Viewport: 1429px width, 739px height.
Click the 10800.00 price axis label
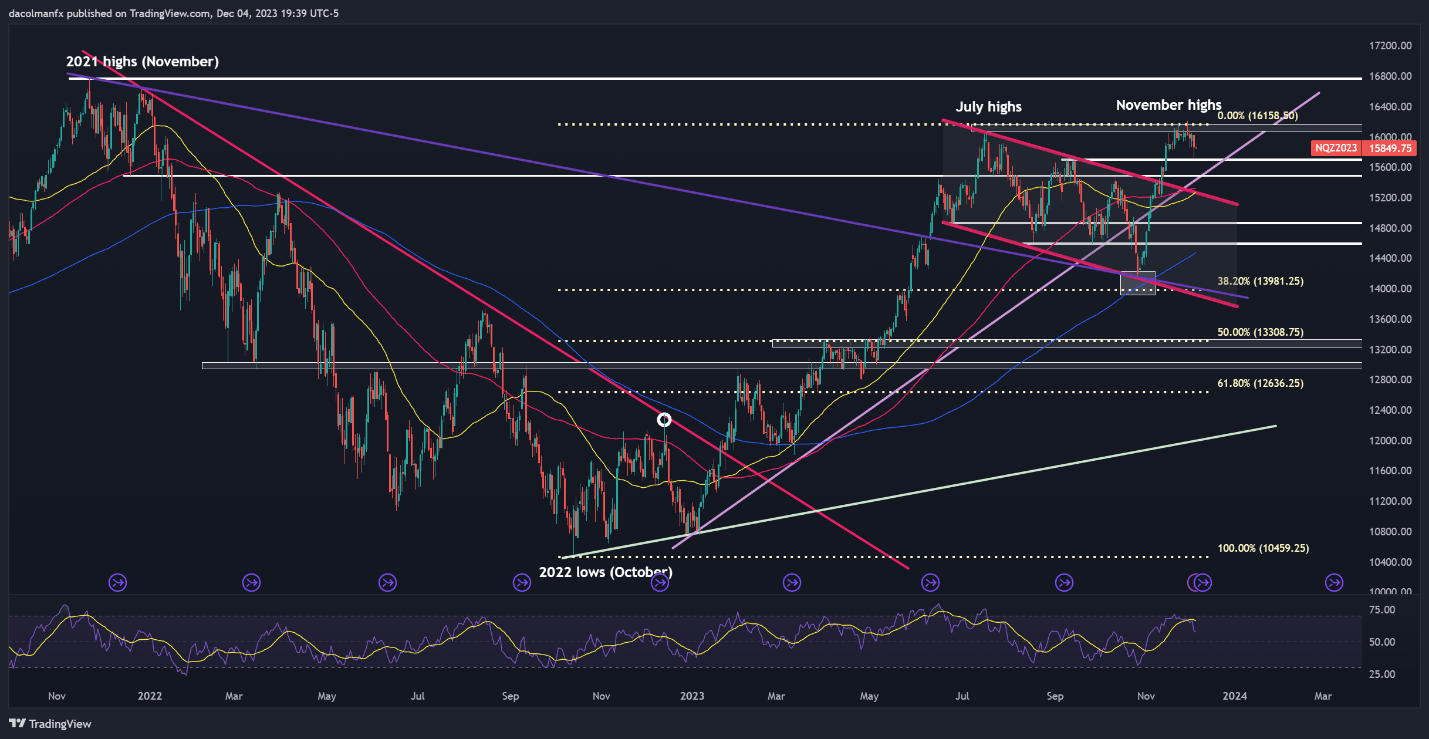click(1391, 532)
